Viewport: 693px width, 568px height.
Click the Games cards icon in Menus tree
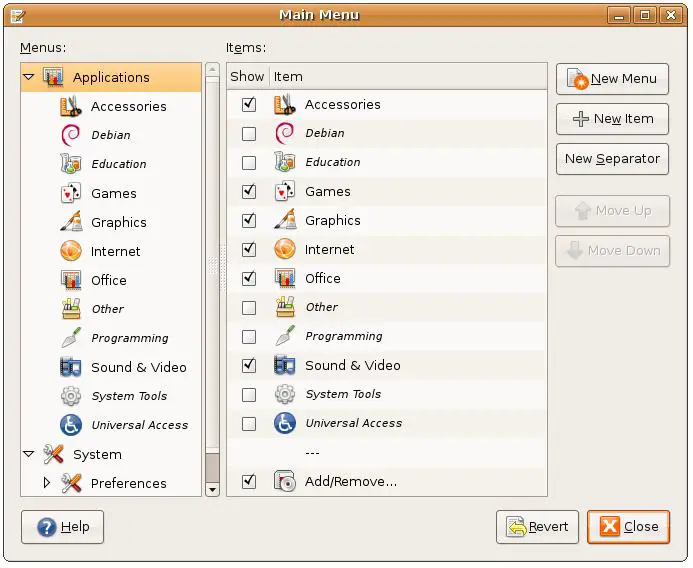pyautogui.click(x=71, y=193)
